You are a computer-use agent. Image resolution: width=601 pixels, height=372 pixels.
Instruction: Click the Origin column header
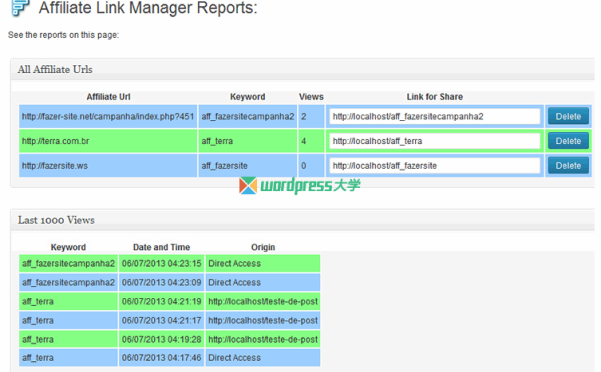coord(263,247)
